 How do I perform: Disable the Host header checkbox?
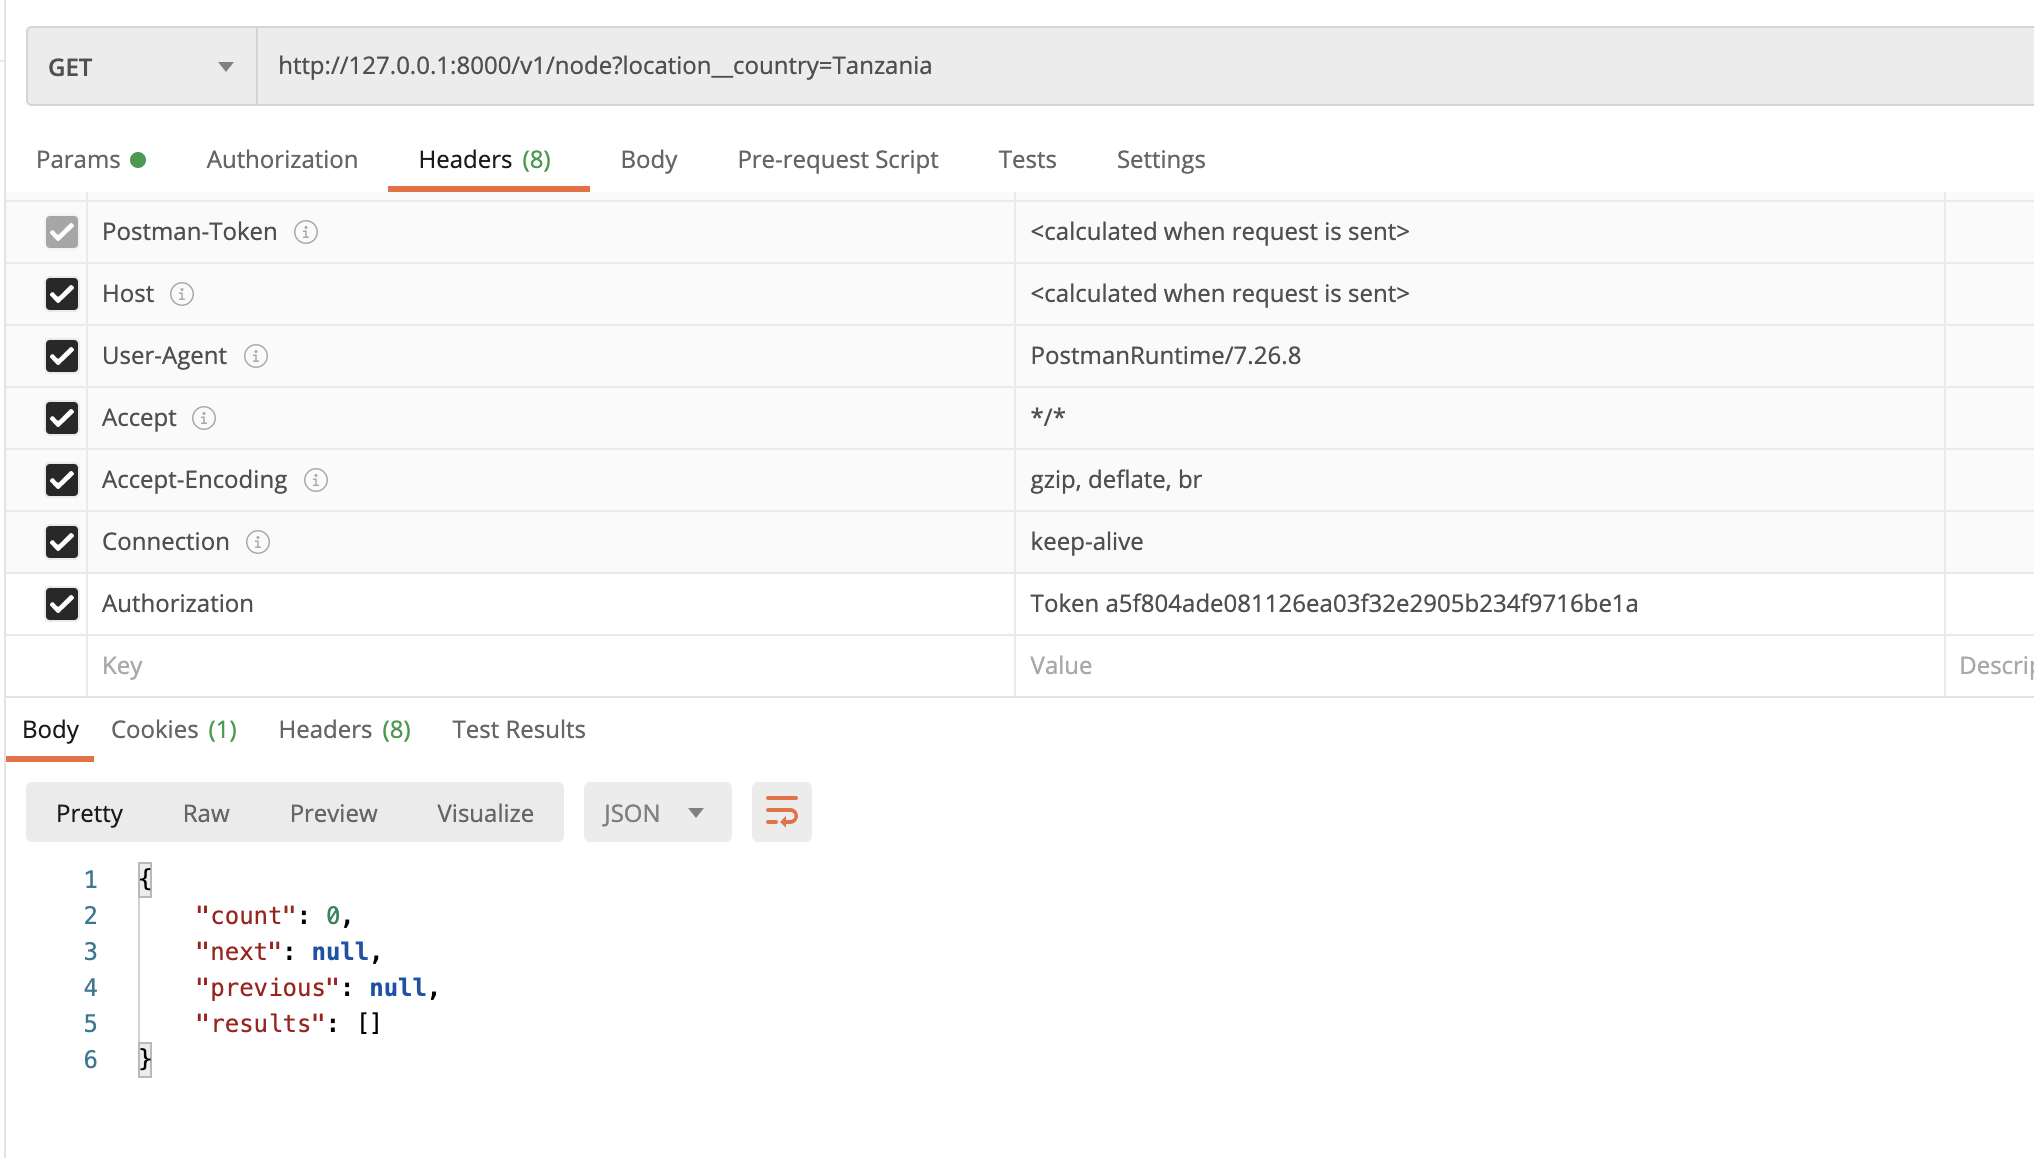coord(62,294)
